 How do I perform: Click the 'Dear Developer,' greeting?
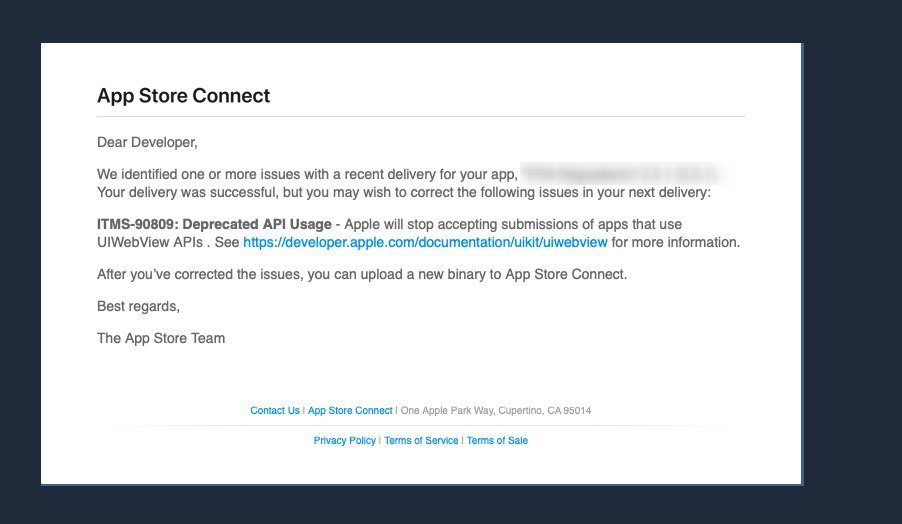pos(147,142)
